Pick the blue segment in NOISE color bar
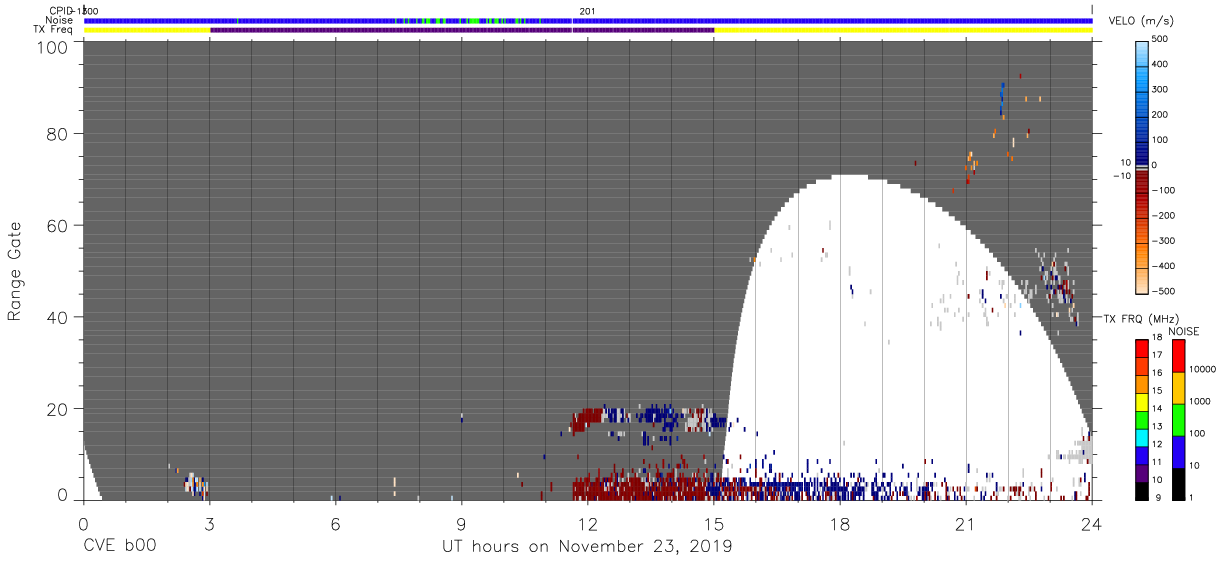The image size is (1228, 567). tap(1178, 452)
